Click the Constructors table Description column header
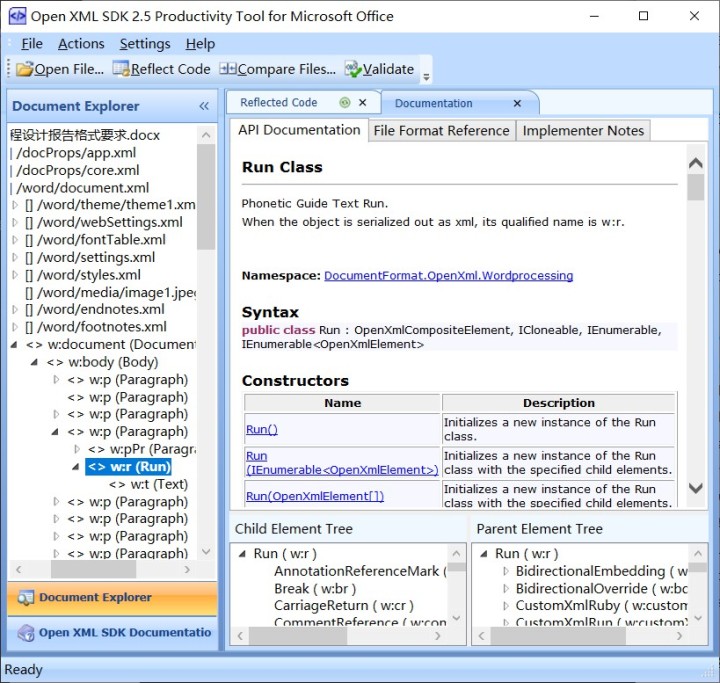 (559, 403)
